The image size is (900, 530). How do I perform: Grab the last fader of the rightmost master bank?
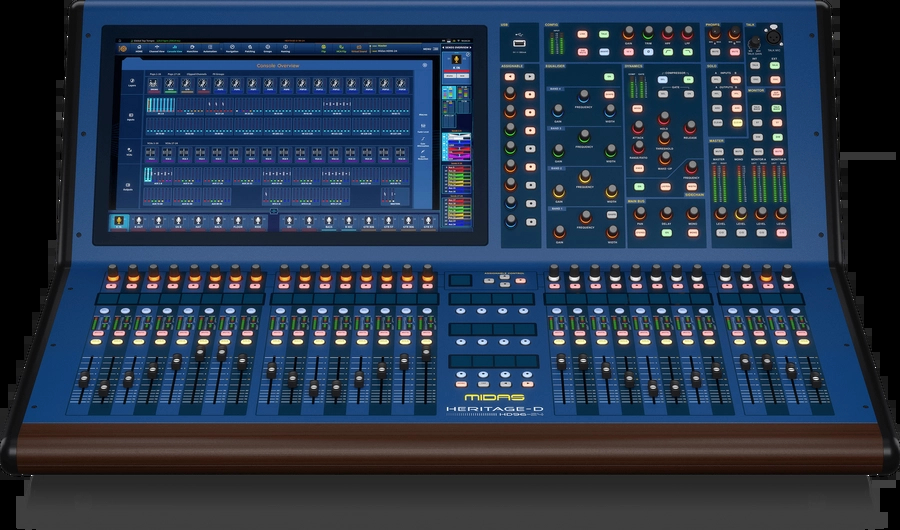815,378
